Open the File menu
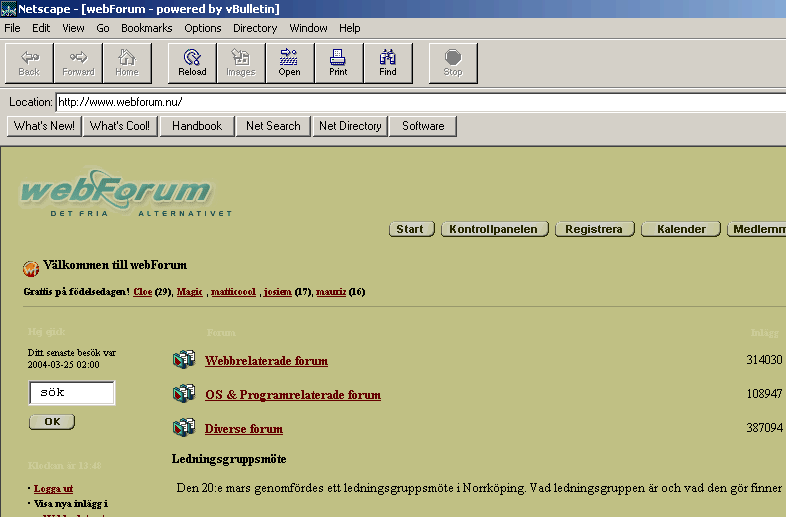 12,28
